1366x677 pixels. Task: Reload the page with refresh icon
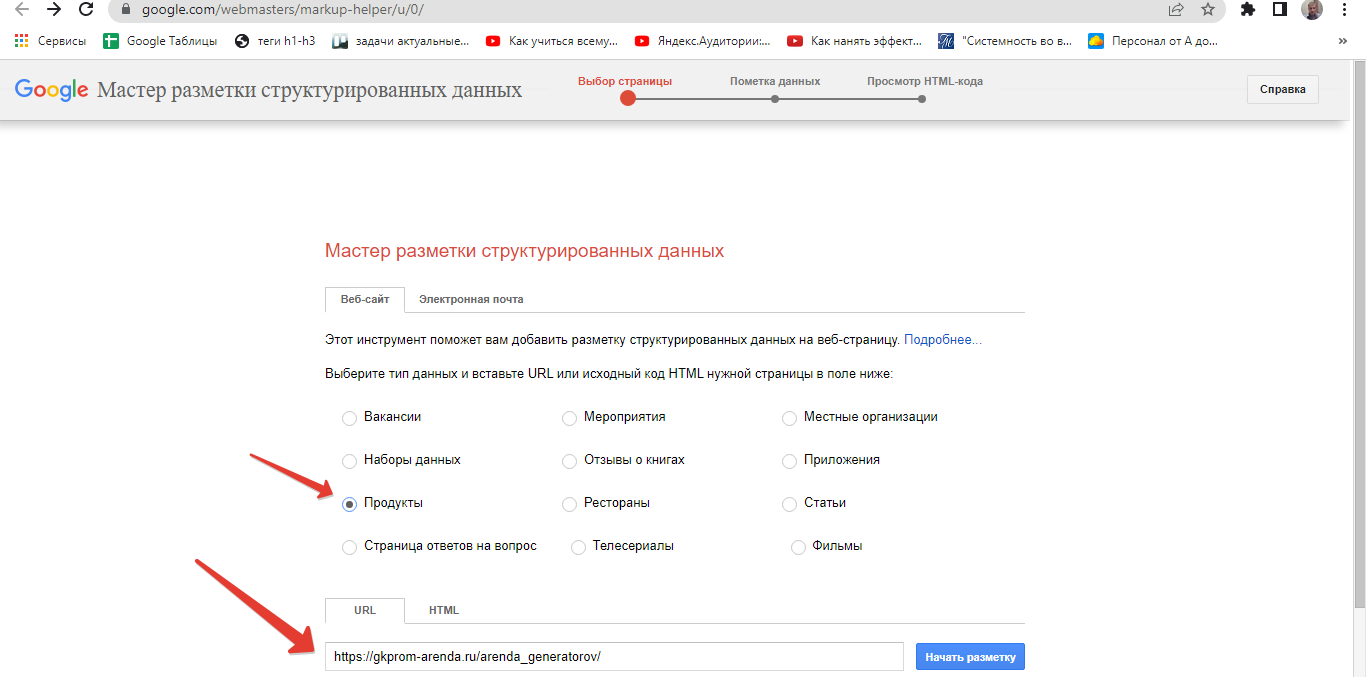[x=86, y=9]
